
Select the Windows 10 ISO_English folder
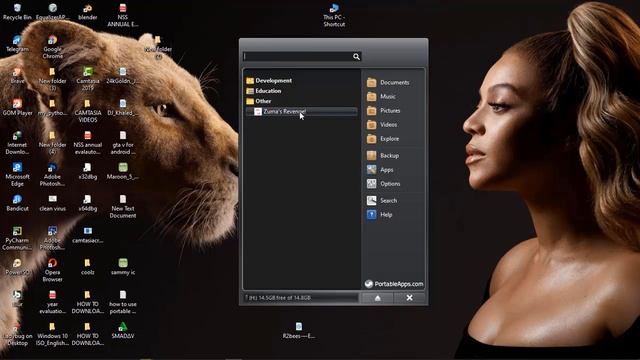52,333
